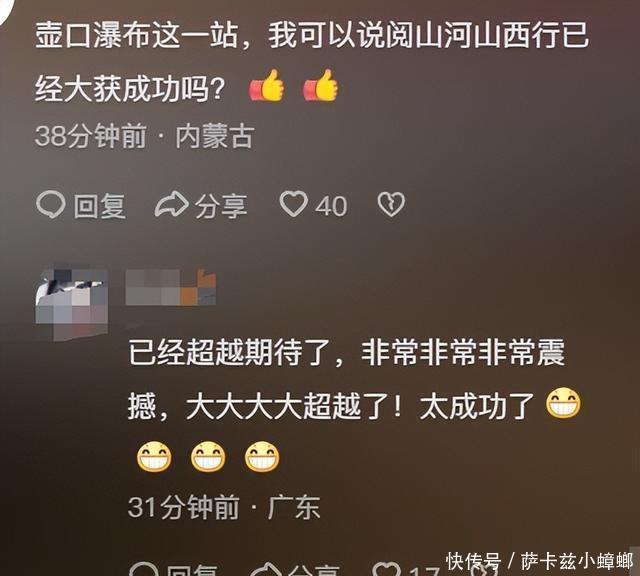Click the '分享' label under the 壶口瀑布 comment
The image size is (640, 576).
point(221,206)
